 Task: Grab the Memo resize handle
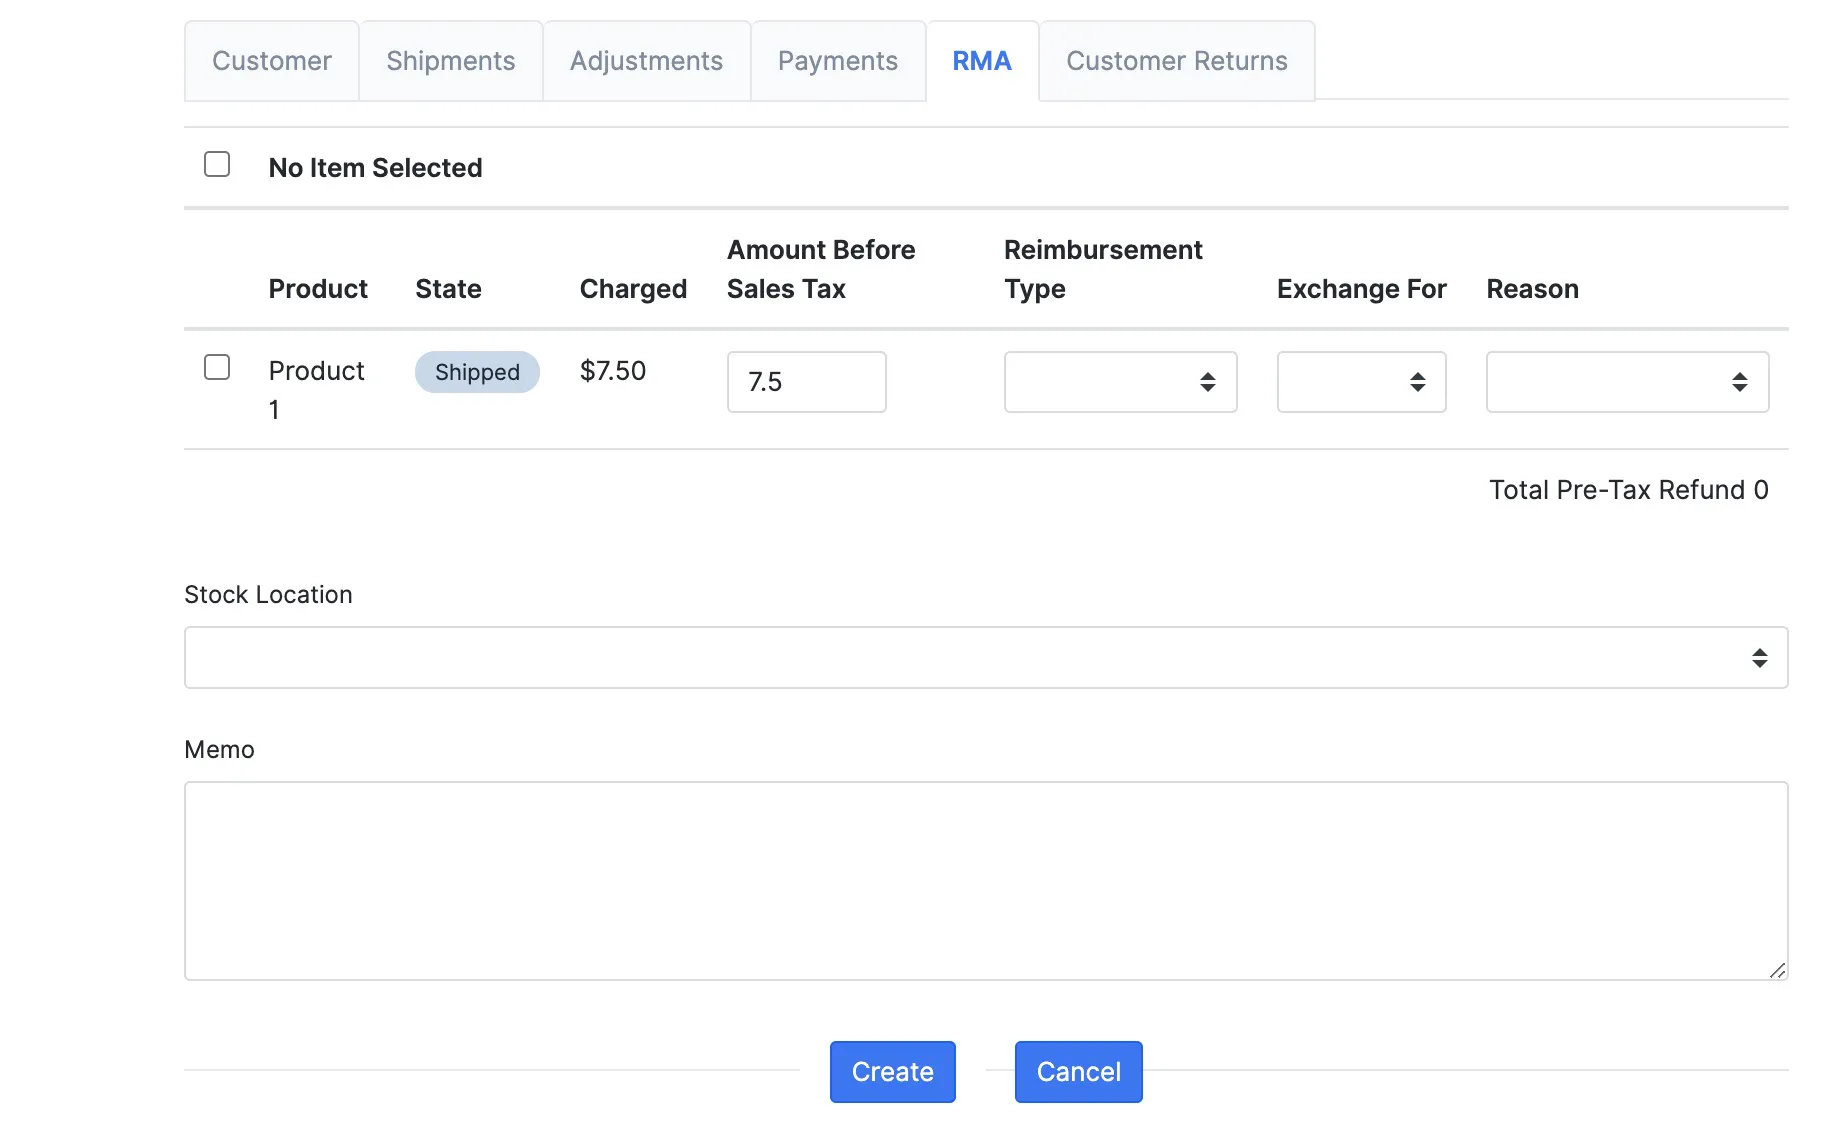pyautogui.click(x=1777, y=970)
